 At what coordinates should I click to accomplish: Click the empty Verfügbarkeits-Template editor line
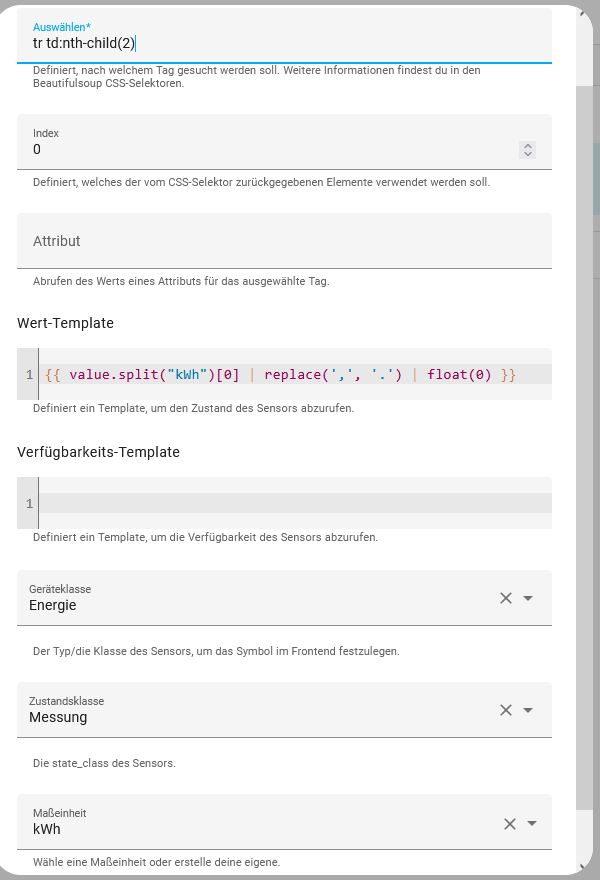pyautogui.click(x=295, y=503)
